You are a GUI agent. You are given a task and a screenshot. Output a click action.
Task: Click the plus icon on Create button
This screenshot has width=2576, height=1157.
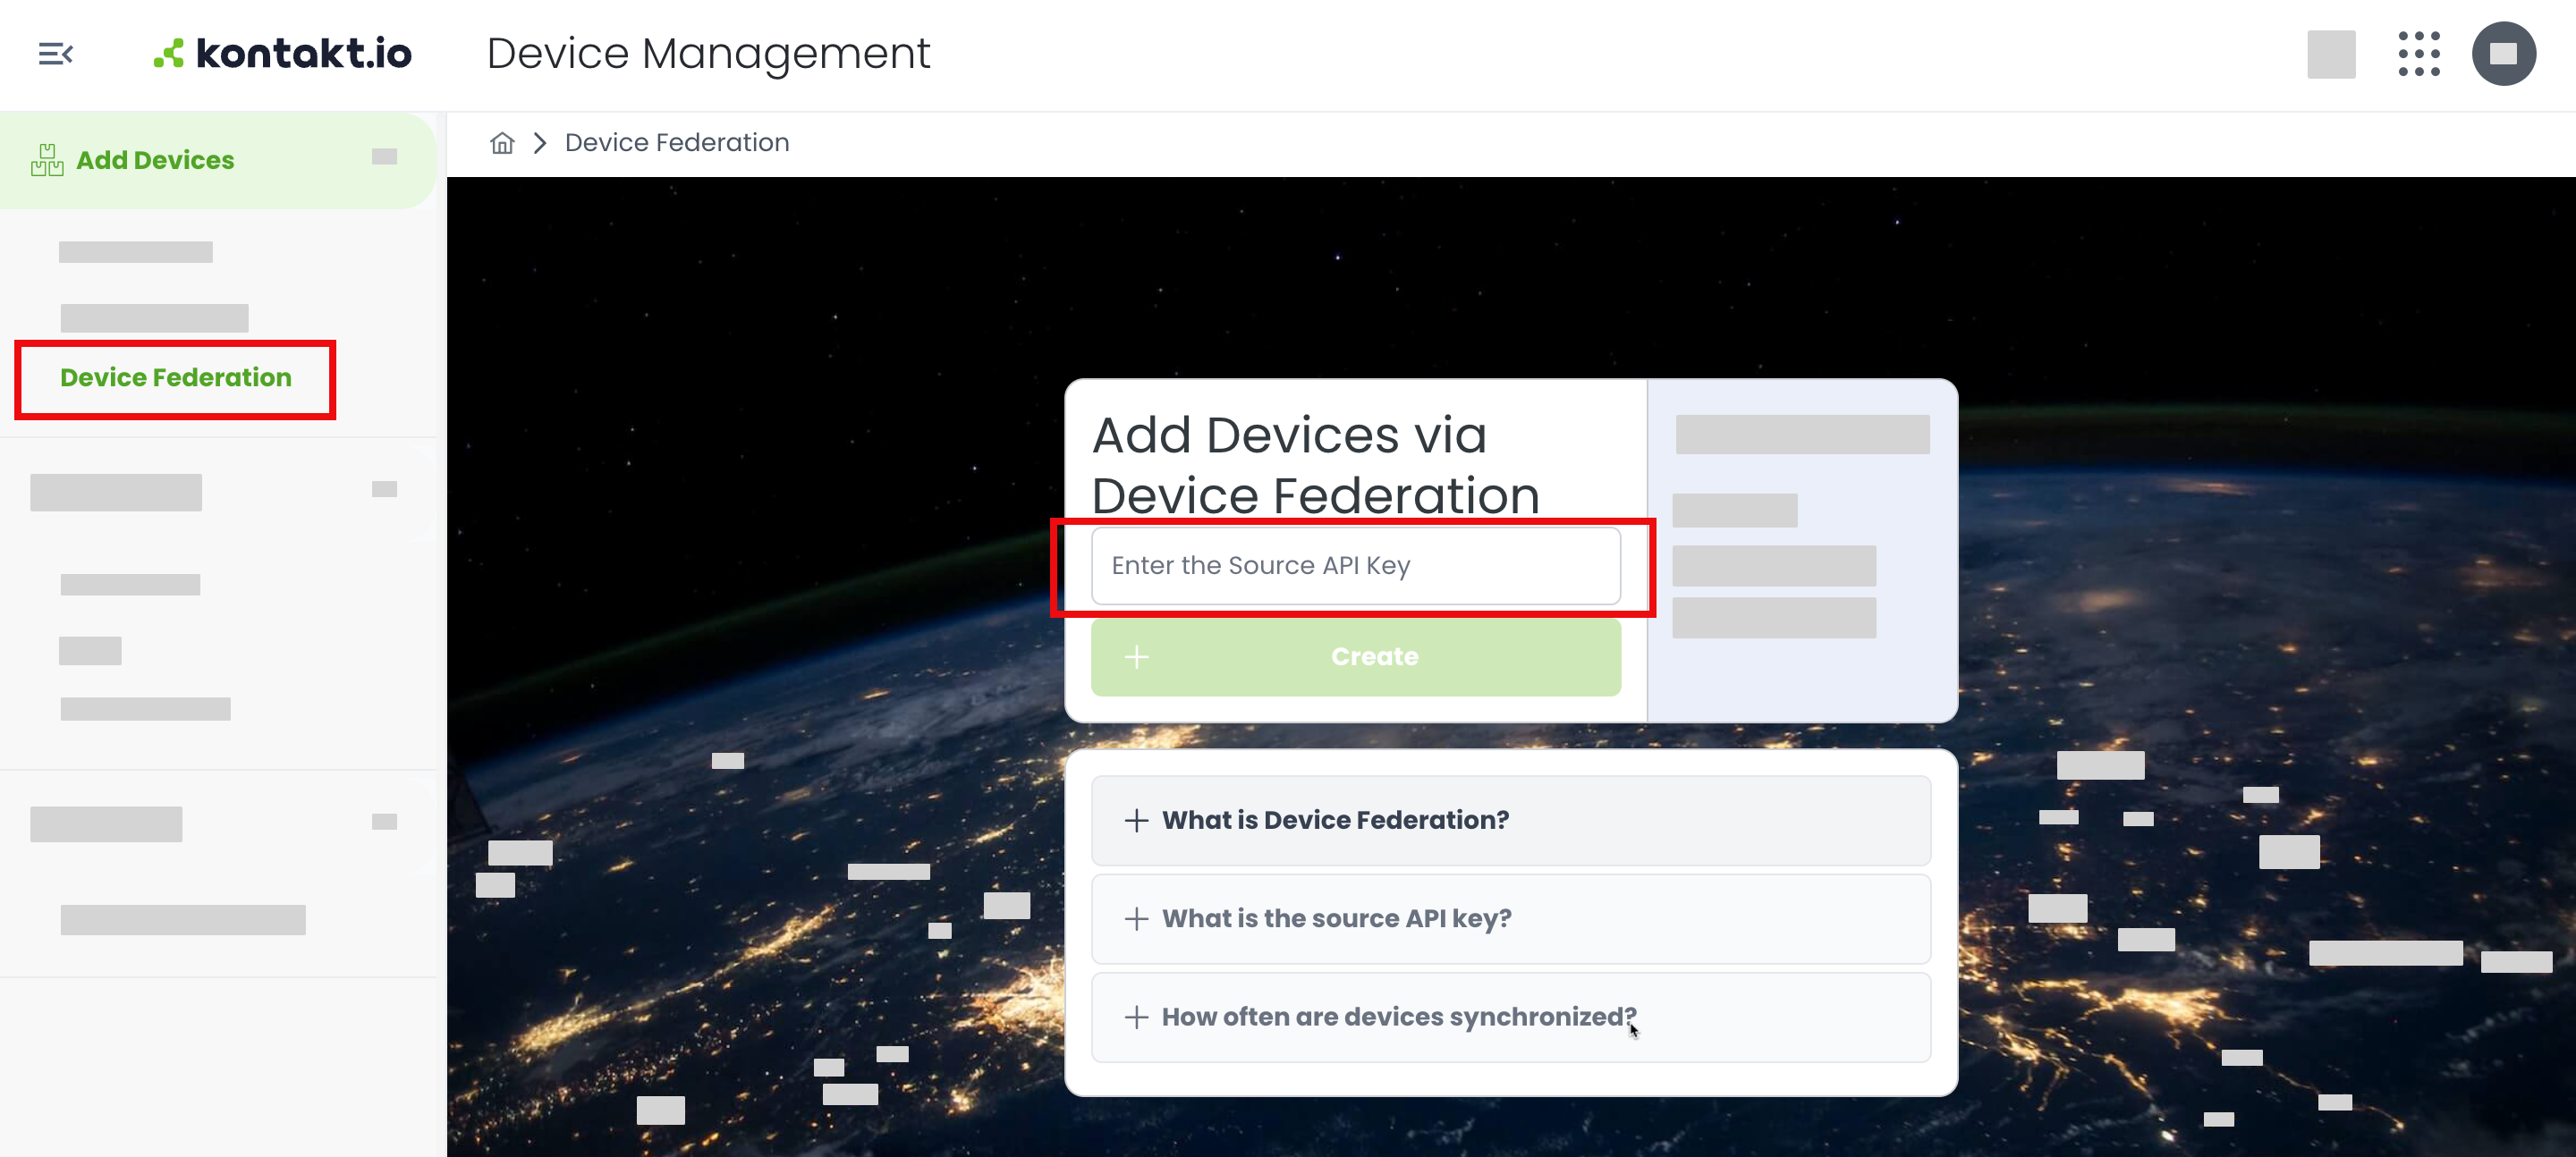(x=1136, y=657)
